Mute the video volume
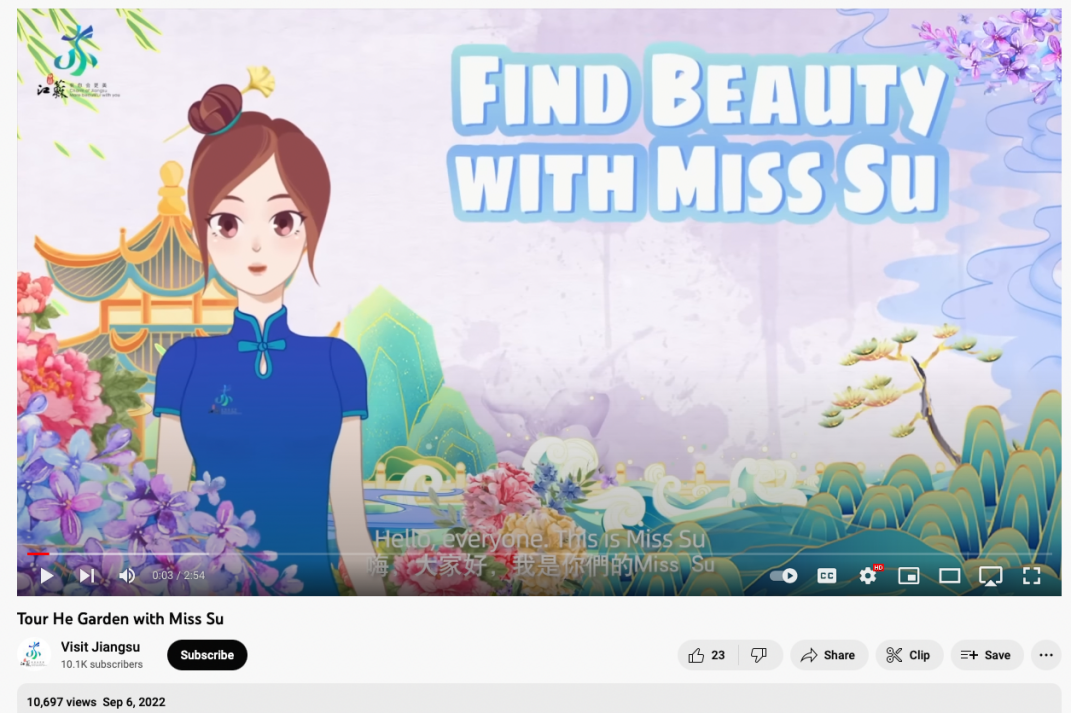Screen dimensions: 1071x713 (x=127, y=576)
